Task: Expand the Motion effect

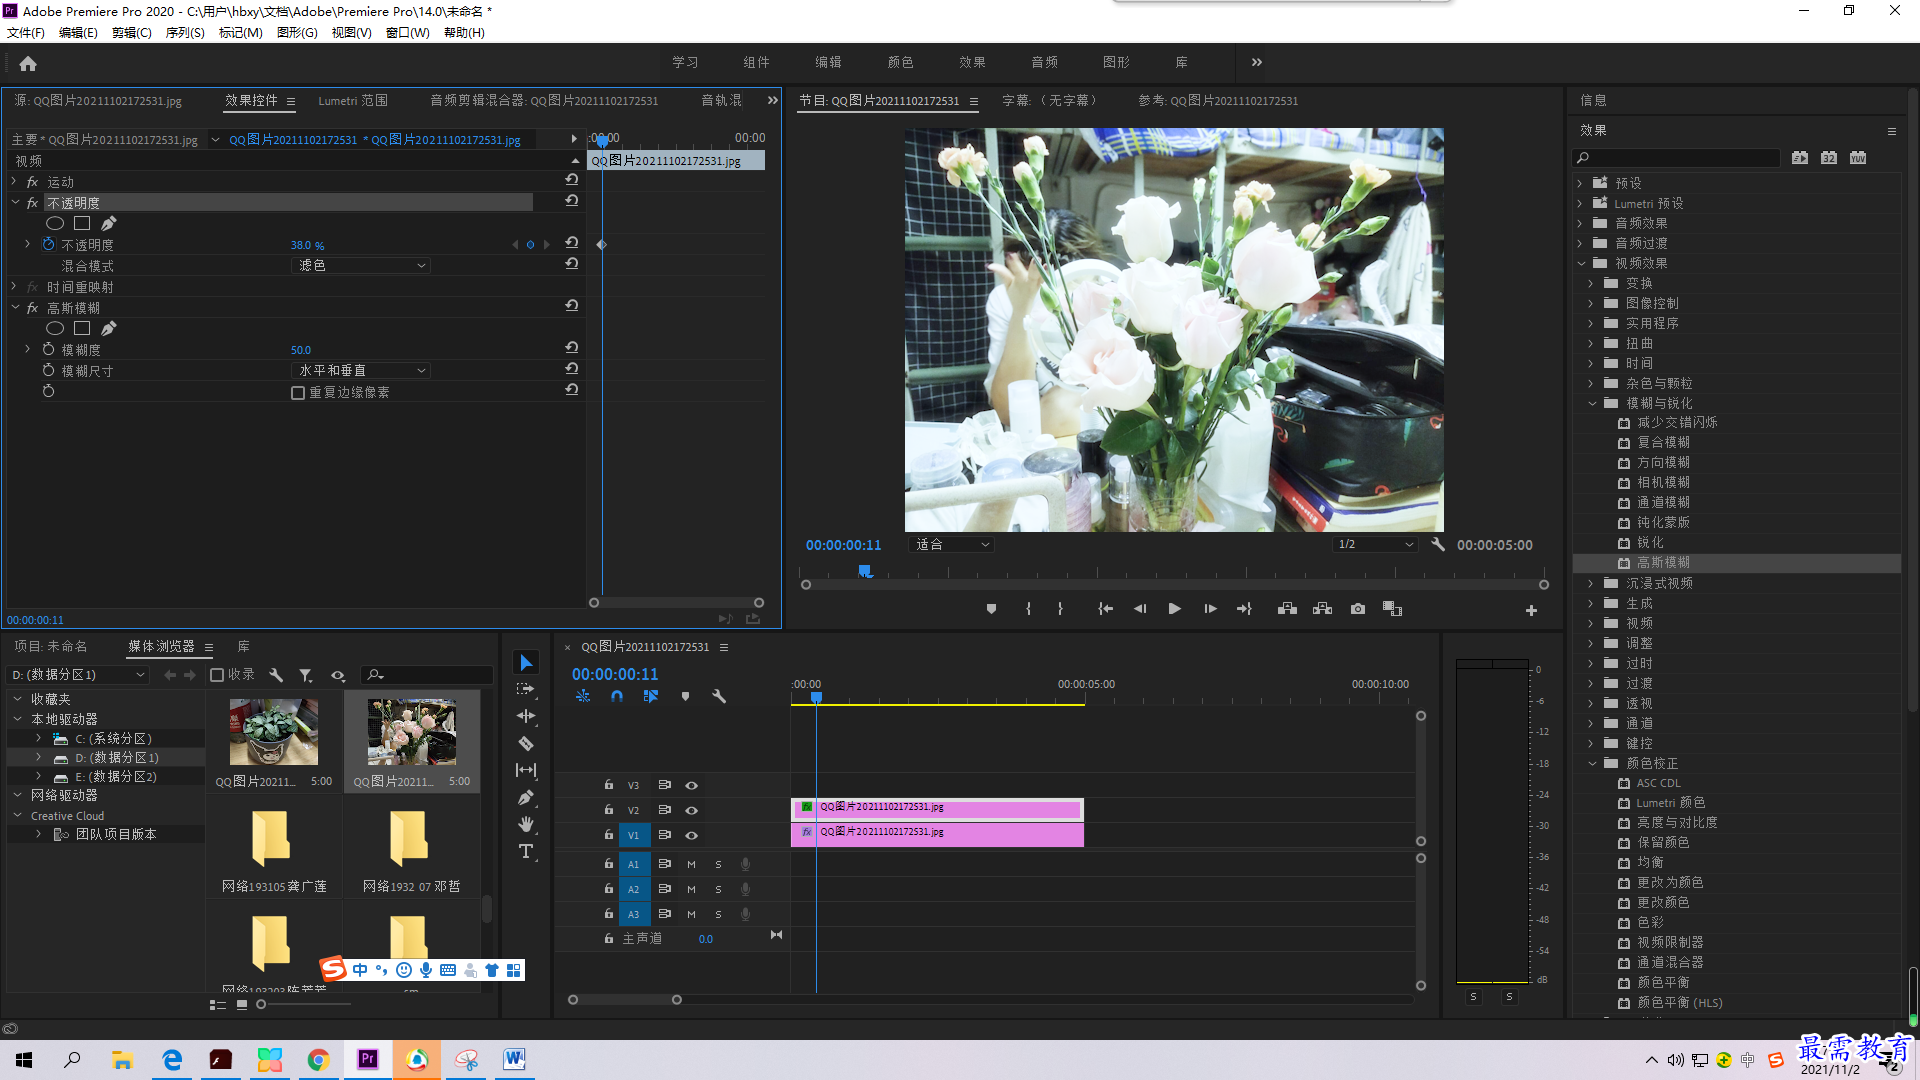Action: tap(14, 181)
